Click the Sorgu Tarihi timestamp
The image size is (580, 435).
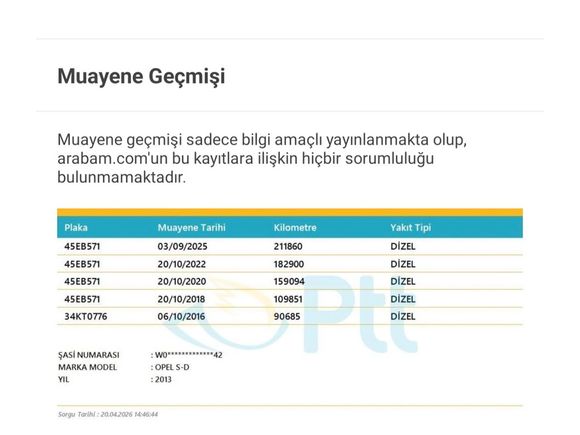pyautogui.click(x=108, y=414)
